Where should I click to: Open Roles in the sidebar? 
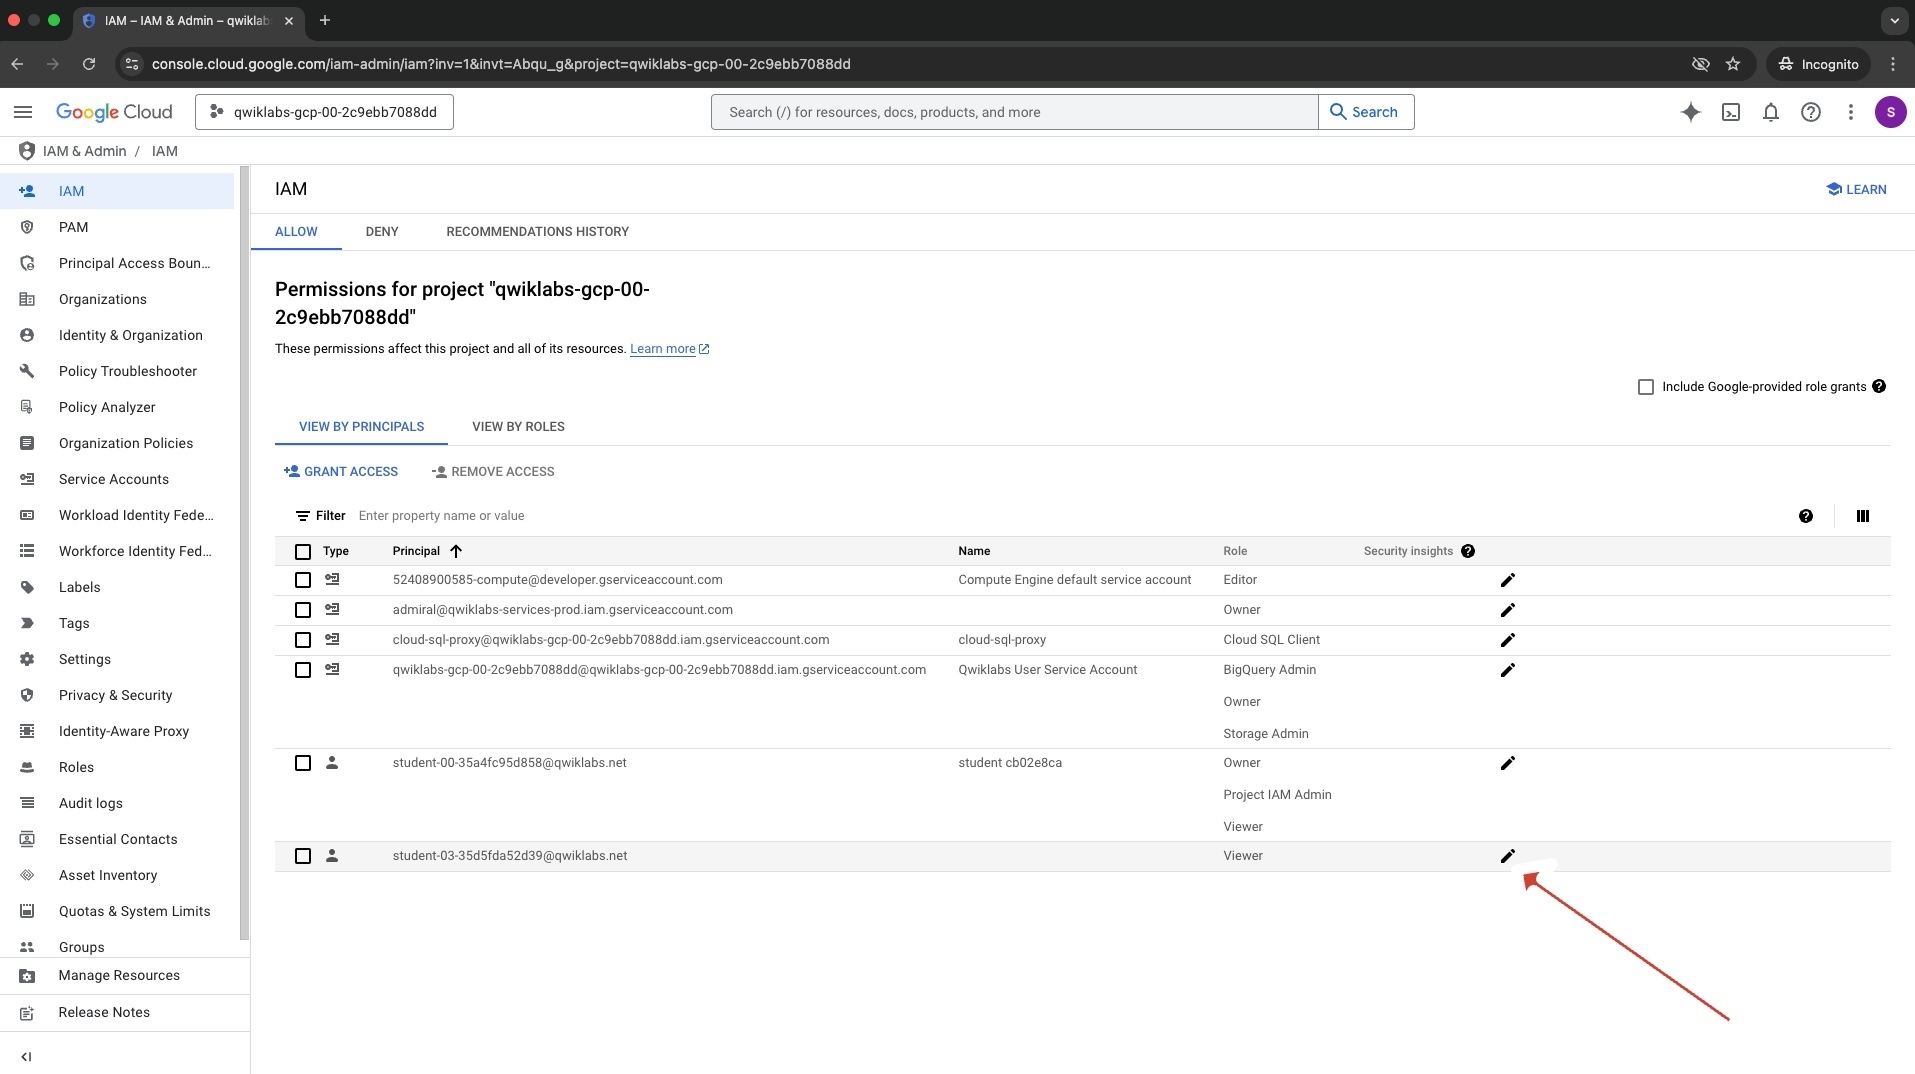(76, 767)
